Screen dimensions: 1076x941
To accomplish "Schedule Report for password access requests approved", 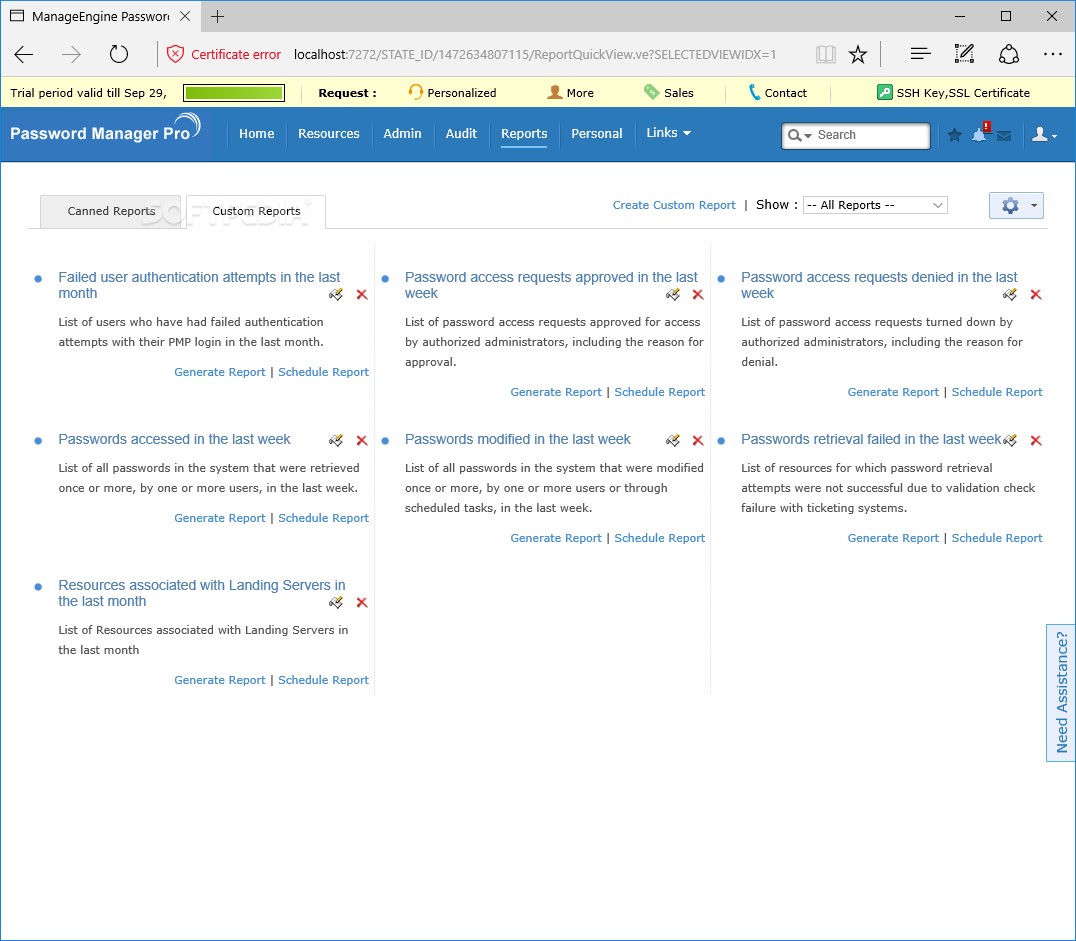I will click(x=659, y=392).
